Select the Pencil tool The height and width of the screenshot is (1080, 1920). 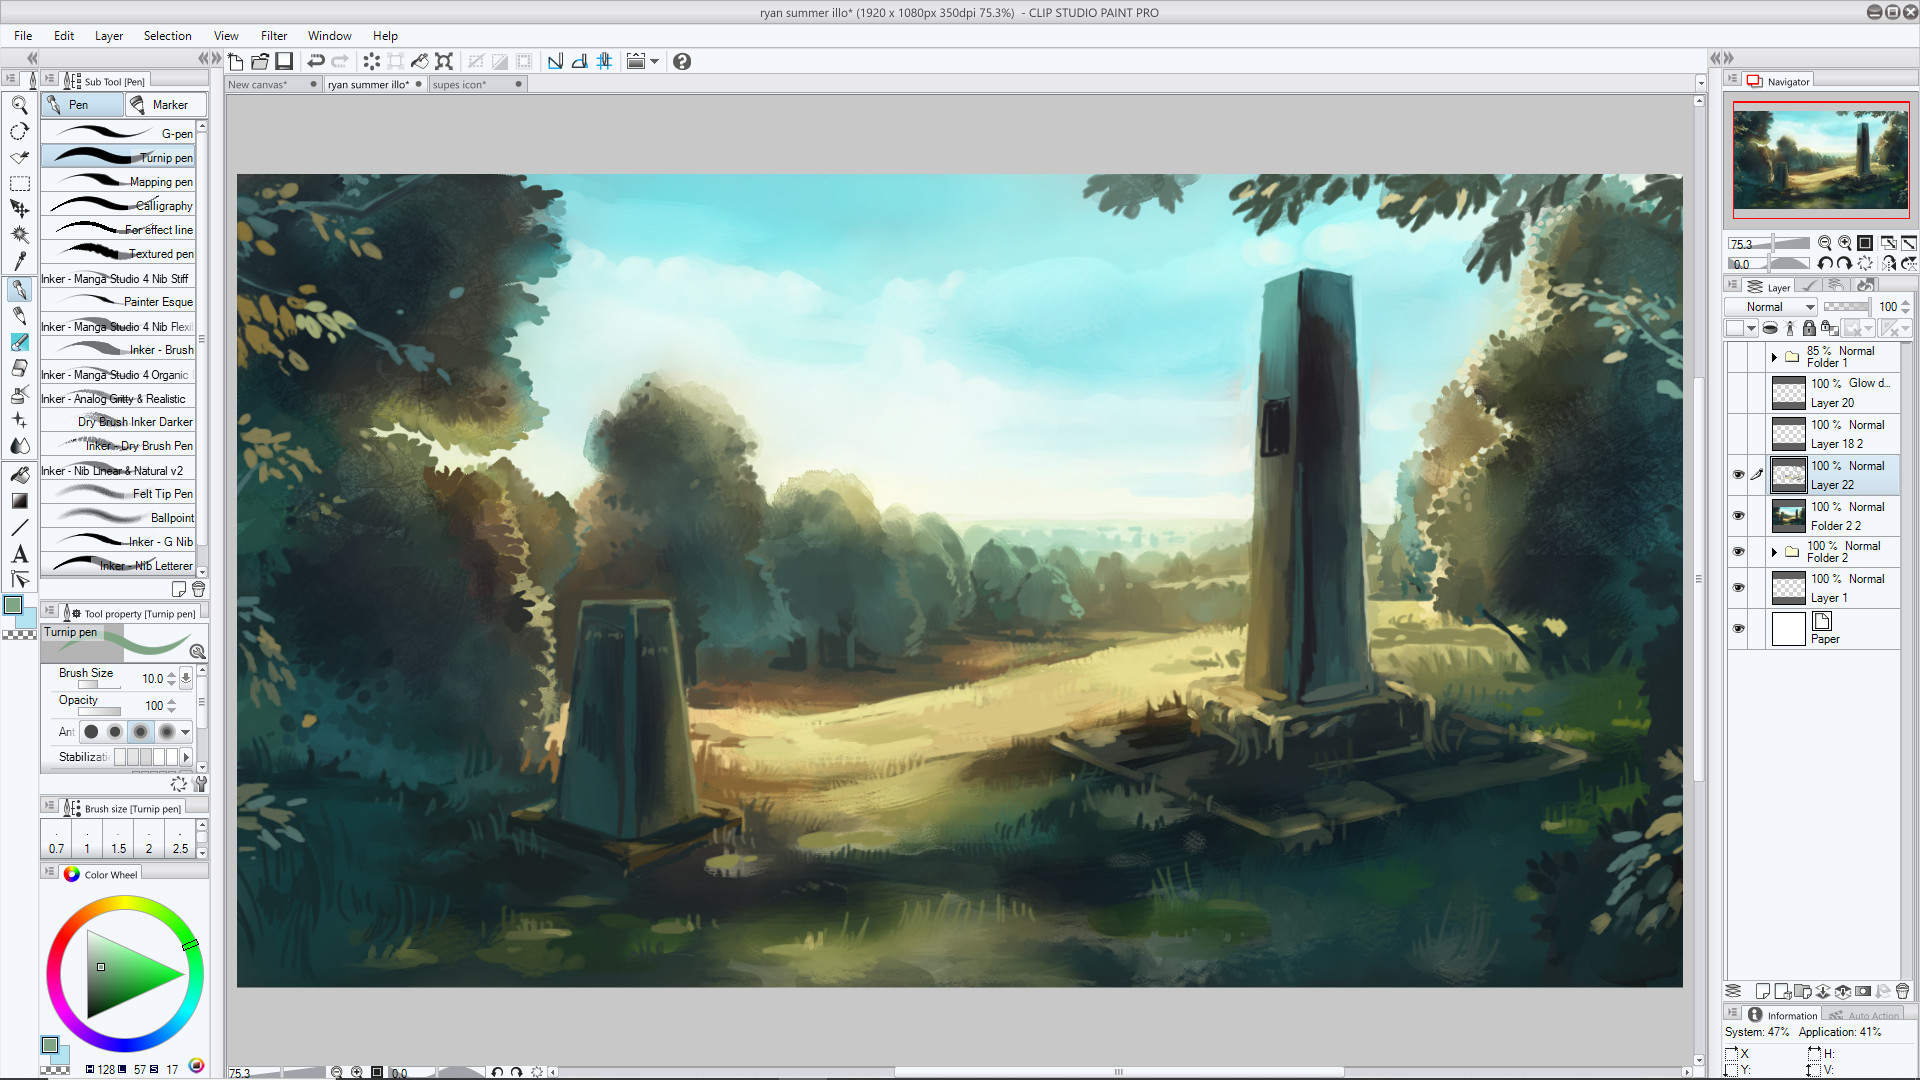point(19,316)
